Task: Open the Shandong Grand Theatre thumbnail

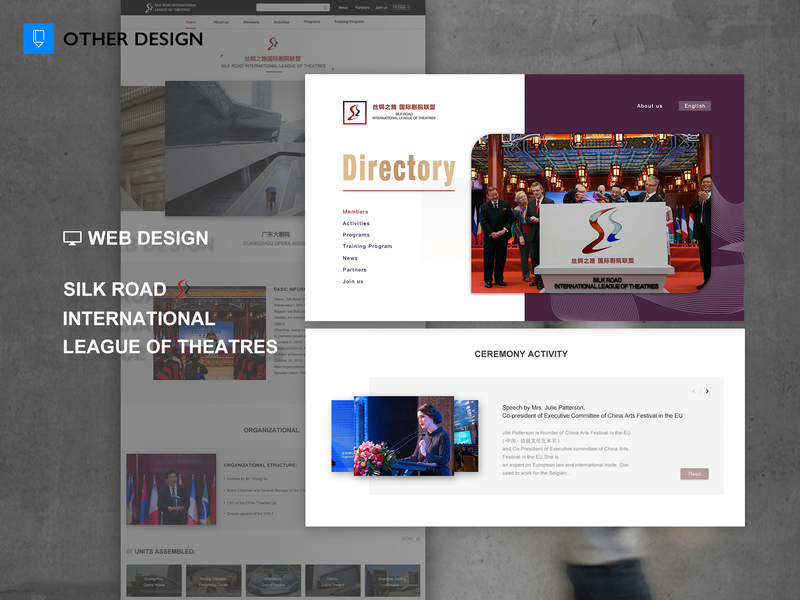Action: [x=273, y=581]
